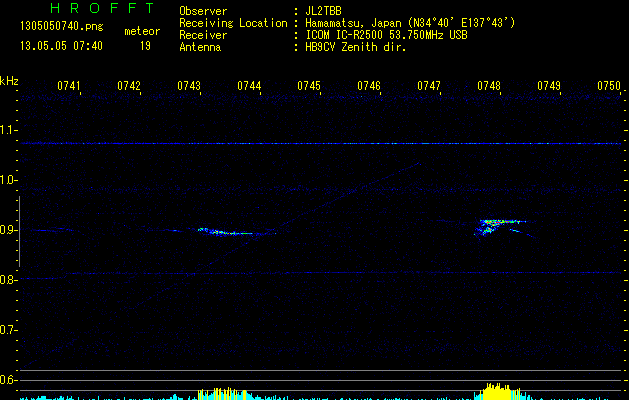Screen dimensions: 629x400
Task: Click the kHz axis unit label
Action: coord(9,80)
